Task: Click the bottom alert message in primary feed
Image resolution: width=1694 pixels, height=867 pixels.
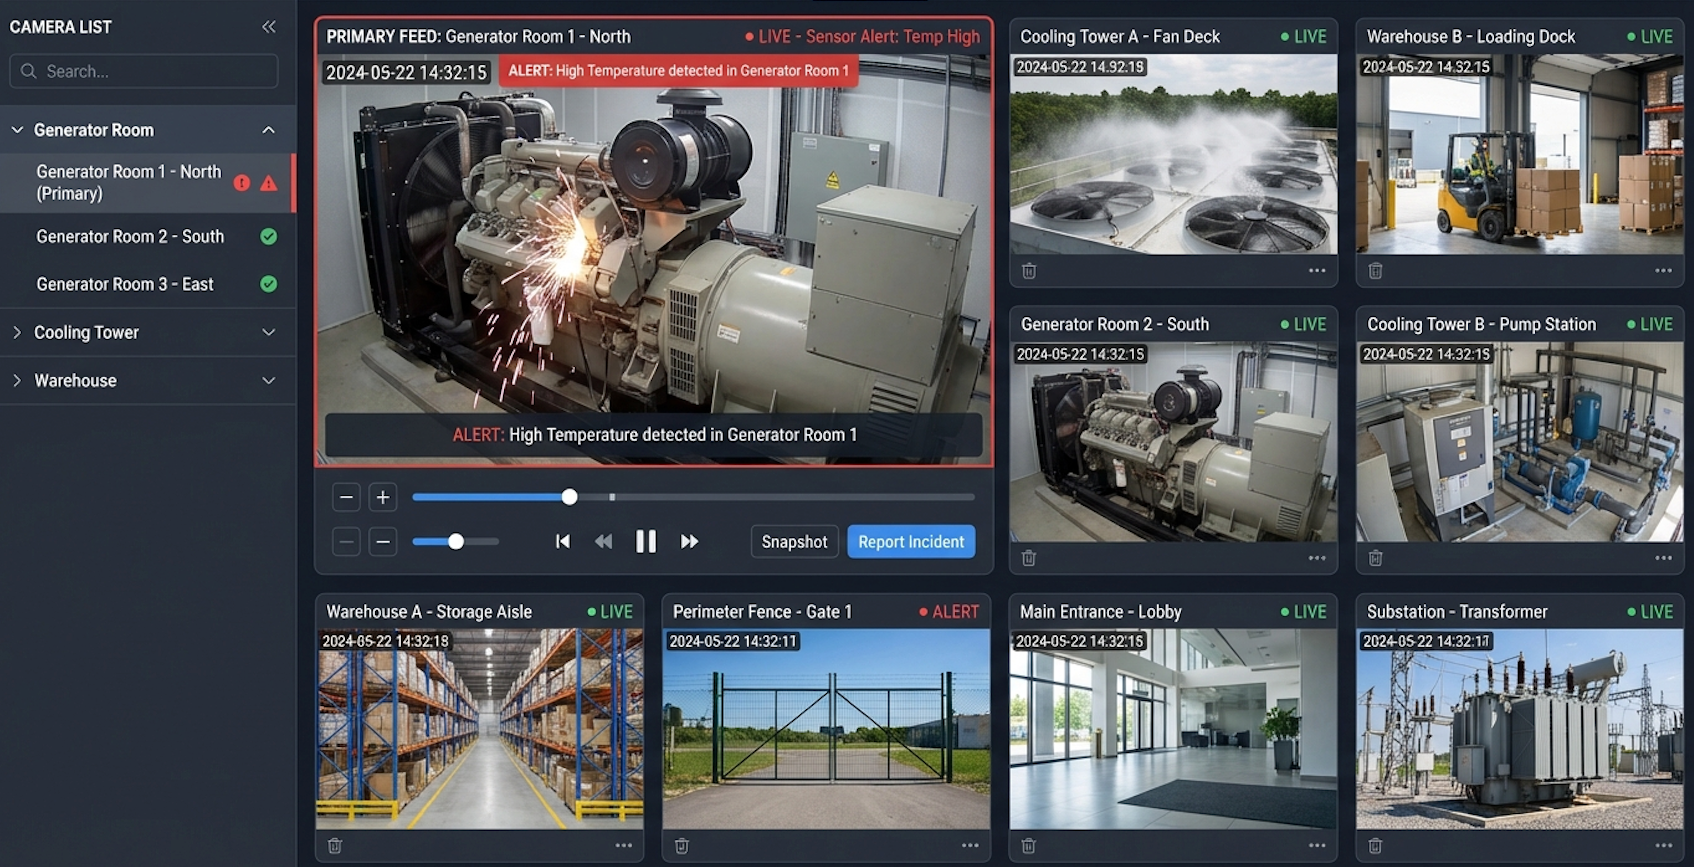Action: (x=654, y=435)
